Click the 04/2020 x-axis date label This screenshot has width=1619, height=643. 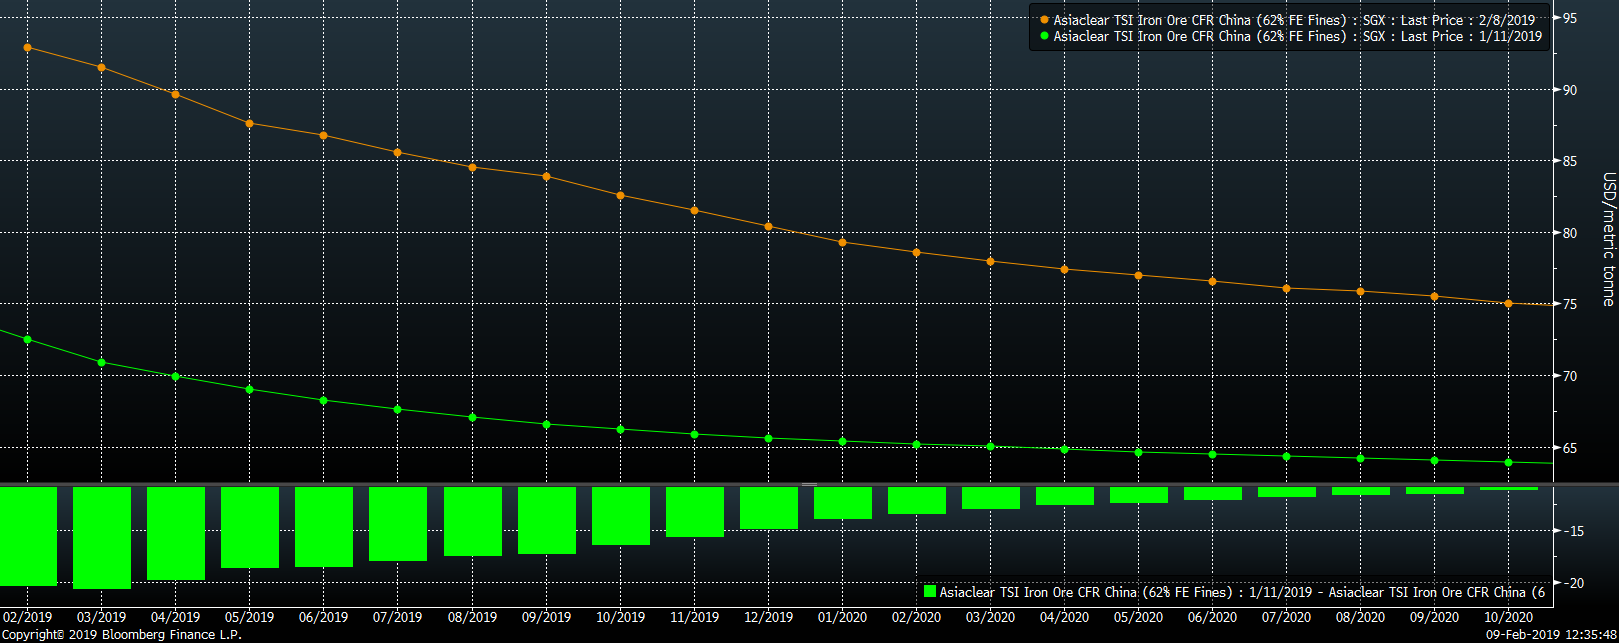[1064, 617]
